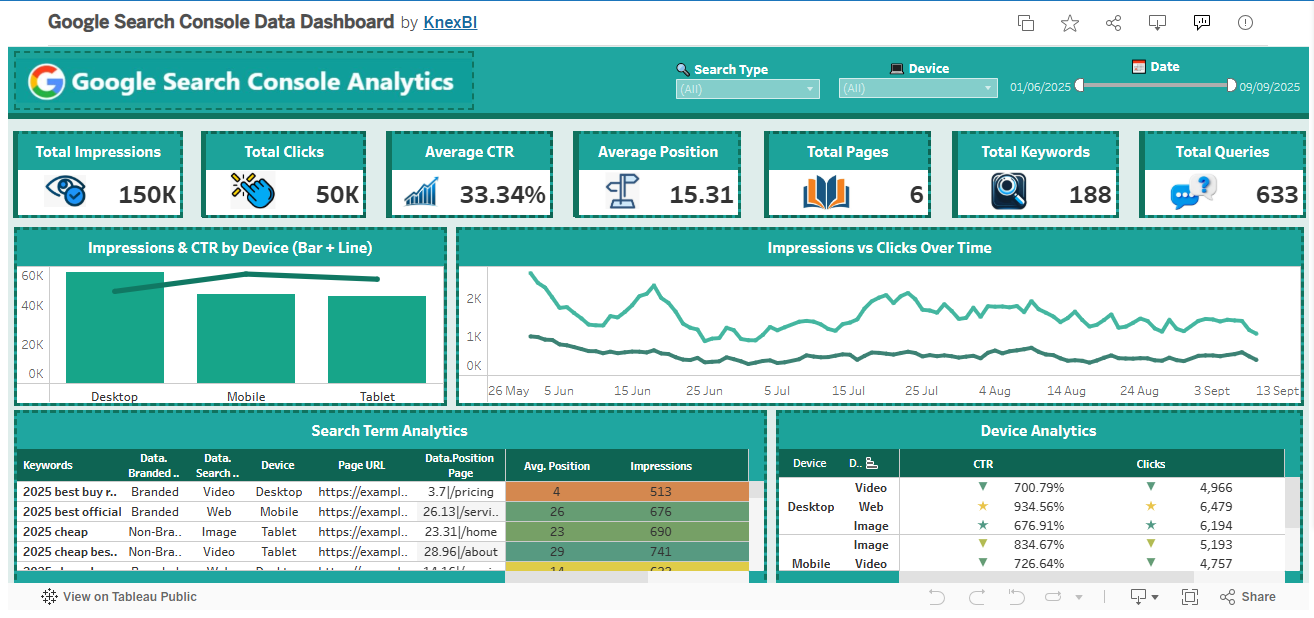Click the Page URL column header
Viewport: 1314px width, 618px height.
362,466
